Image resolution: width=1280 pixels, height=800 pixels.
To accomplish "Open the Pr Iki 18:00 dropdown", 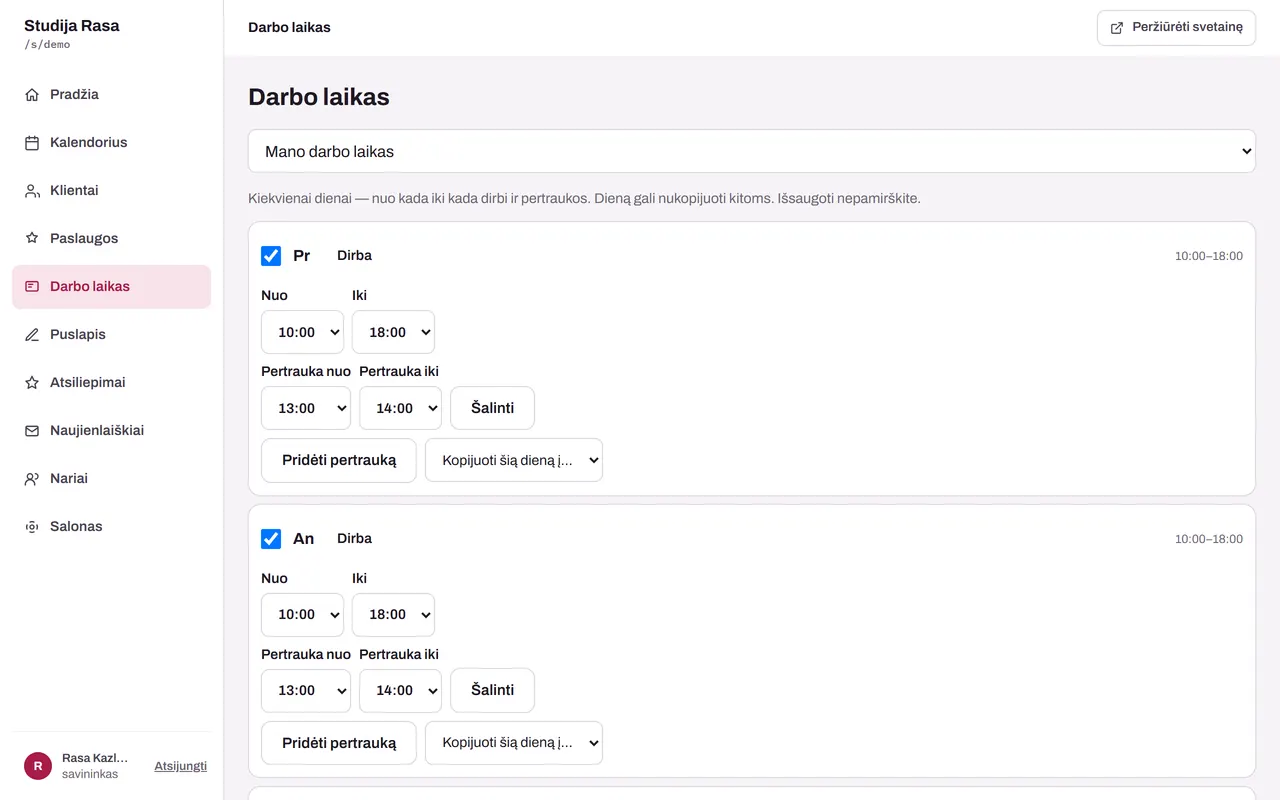I will pos(393,332).
